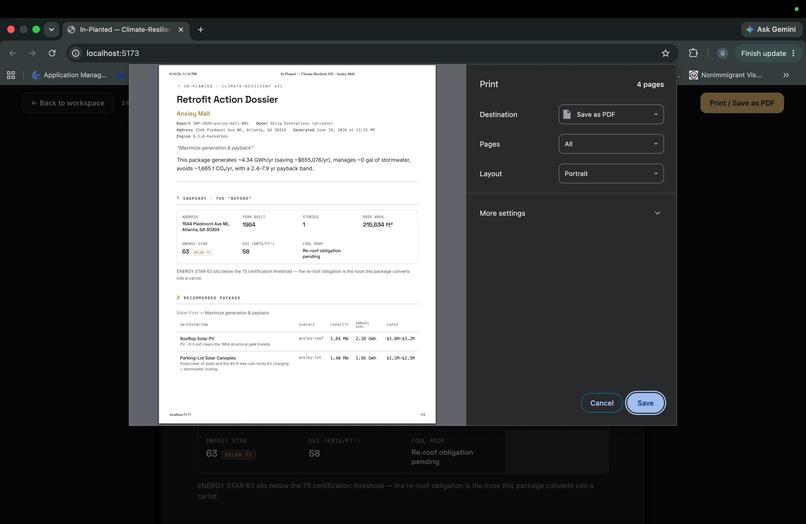This screenshot has height=524, width=806.
Task: Open the Destination Save as PDF dropdown
Action: click(x=611, y=114)
